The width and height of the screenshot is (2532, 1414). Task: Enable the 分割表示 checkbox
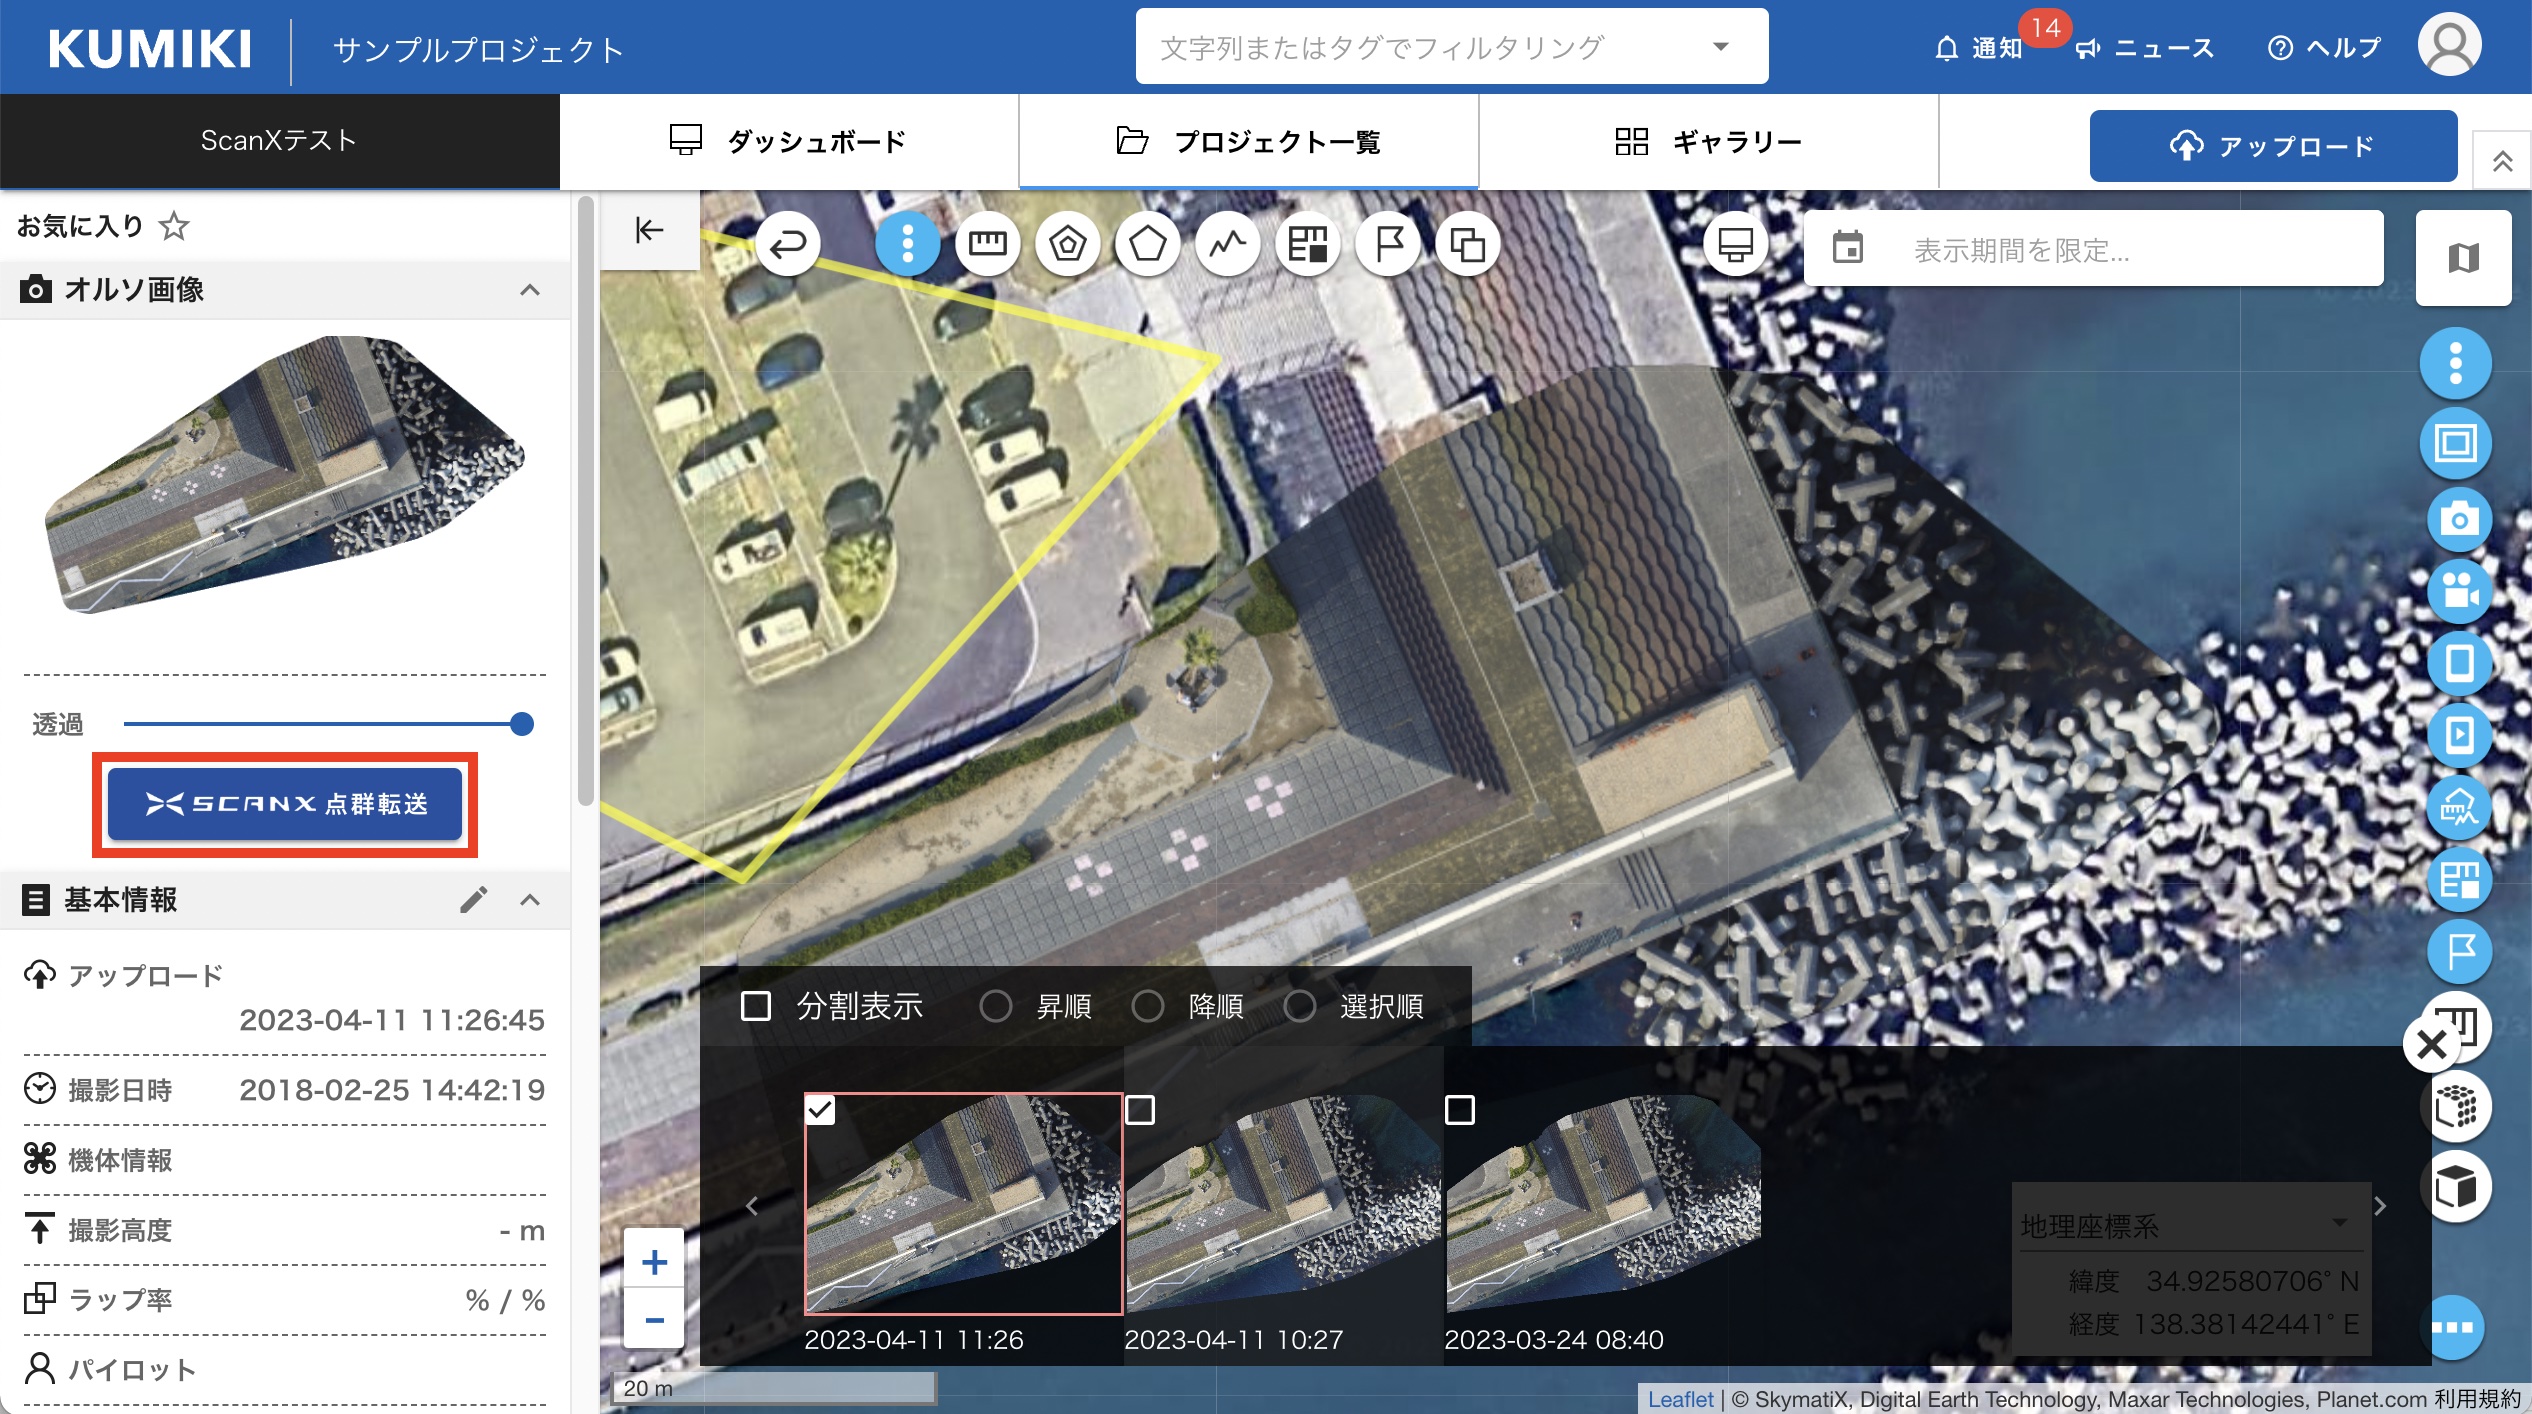756,1006
